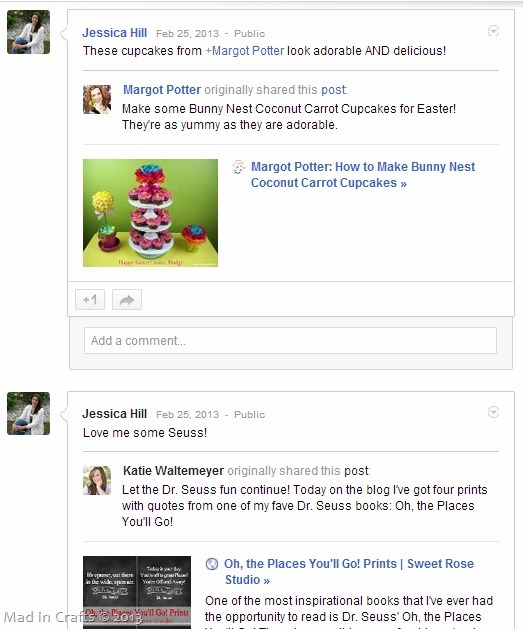
Task: Click in the Add a comment field
Action: [x=290, y=341]
